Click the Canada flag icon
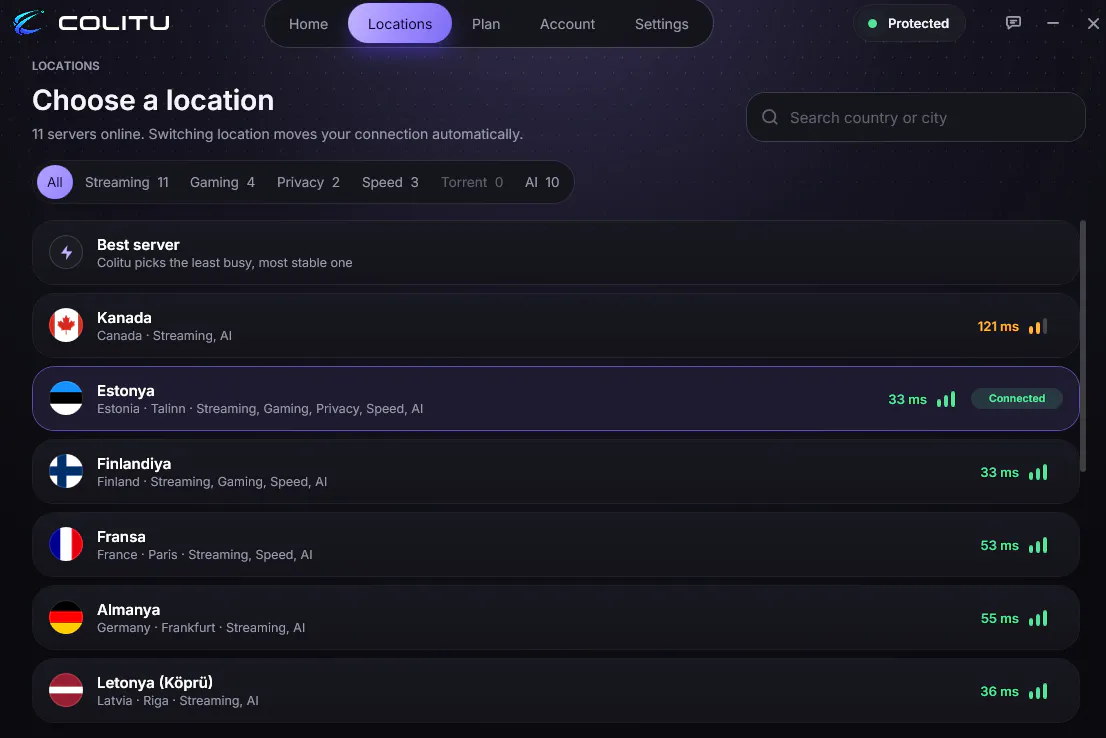 tap(66, 325)
